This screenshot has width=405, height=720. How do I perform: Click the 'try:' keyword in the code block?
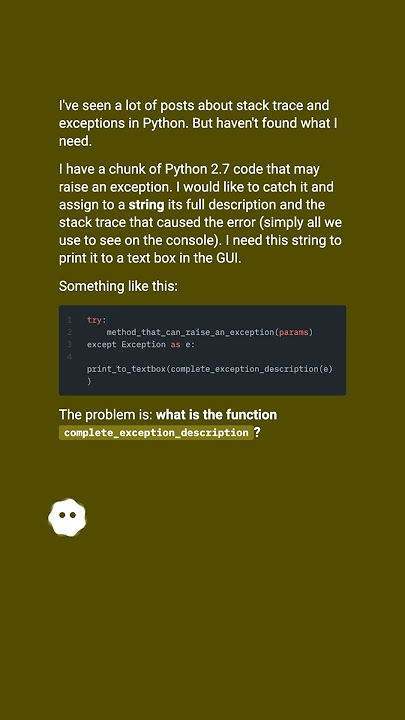(96, 320)
